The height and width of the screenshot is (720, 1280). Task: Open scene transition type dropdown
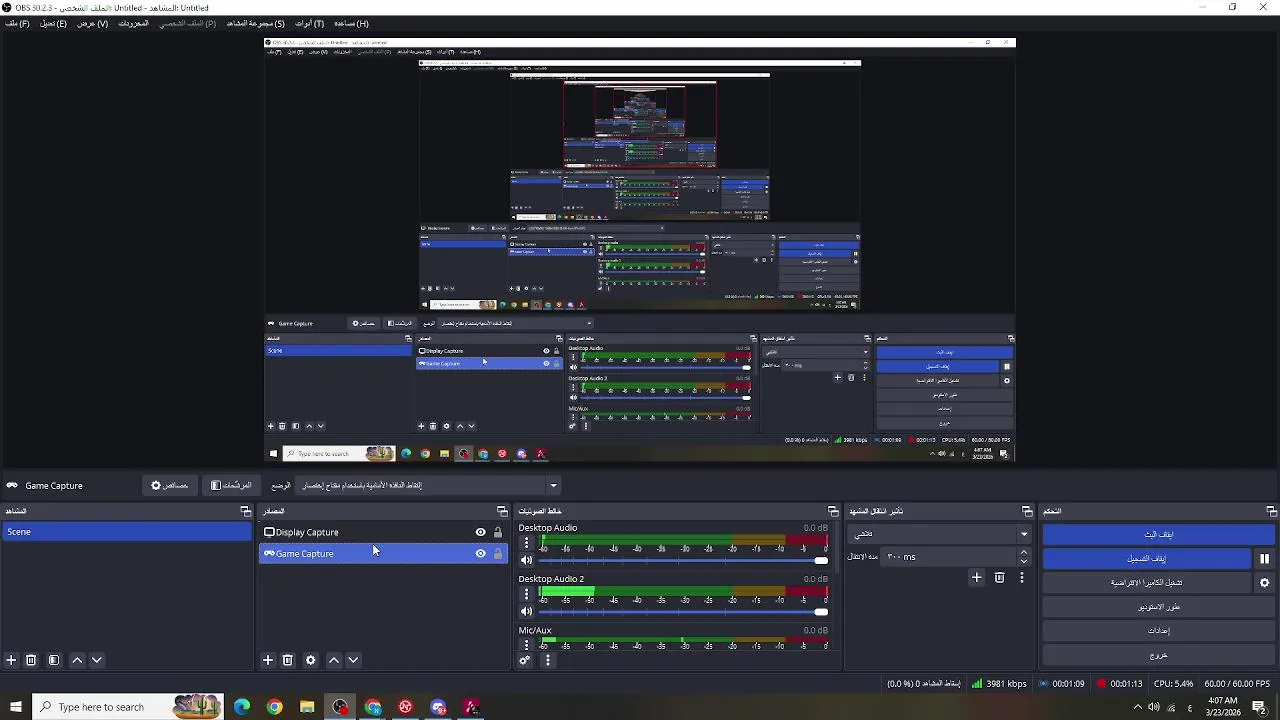click(x=940, y=534)
